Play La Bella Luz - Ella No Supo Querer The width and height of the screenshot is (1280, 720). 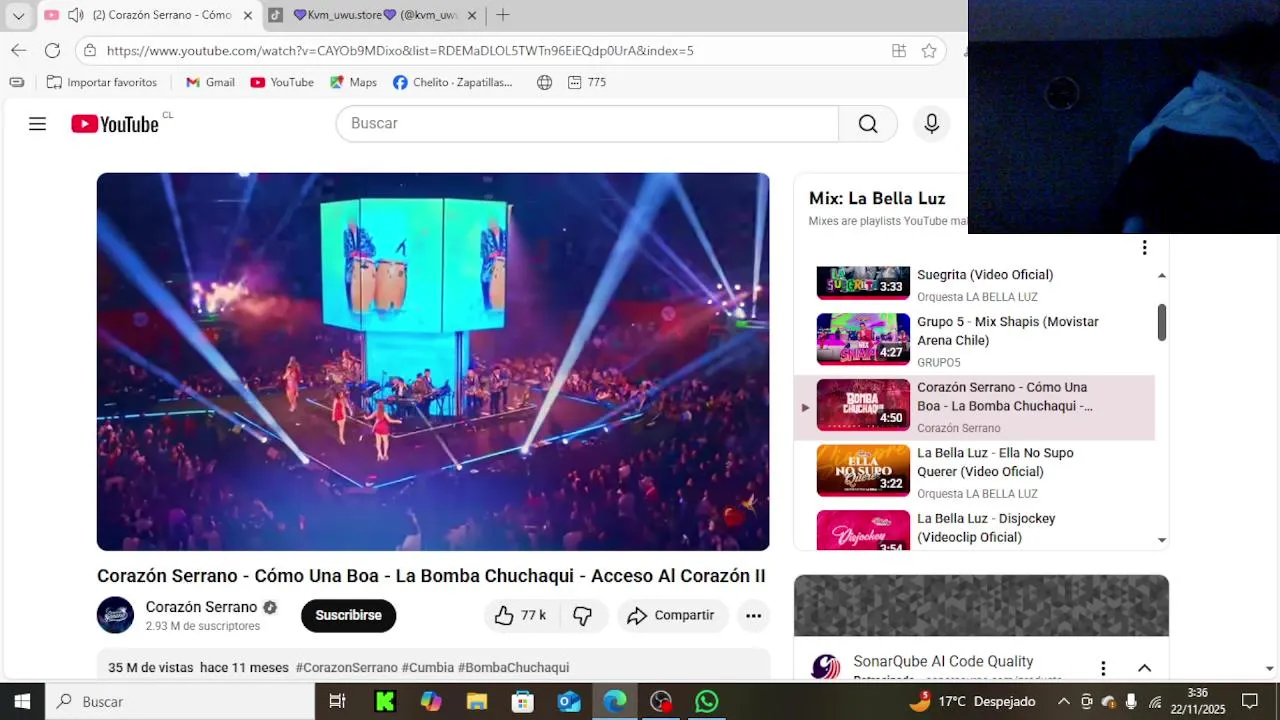pyautogui.click(x=974, y=472)
